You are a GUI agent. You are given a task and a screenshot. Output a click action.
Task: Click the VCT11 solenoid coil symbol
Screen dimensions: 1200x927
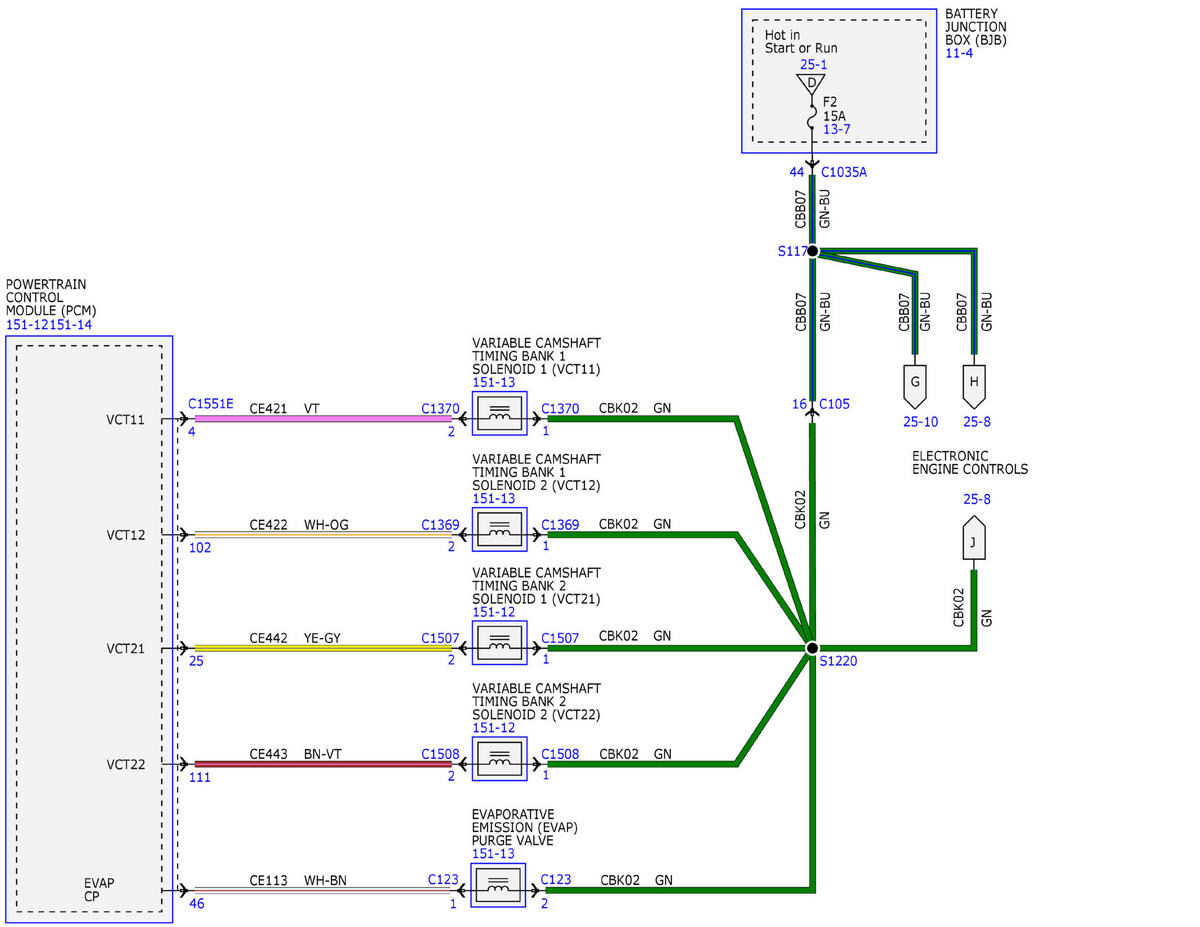tap(499, 413)
